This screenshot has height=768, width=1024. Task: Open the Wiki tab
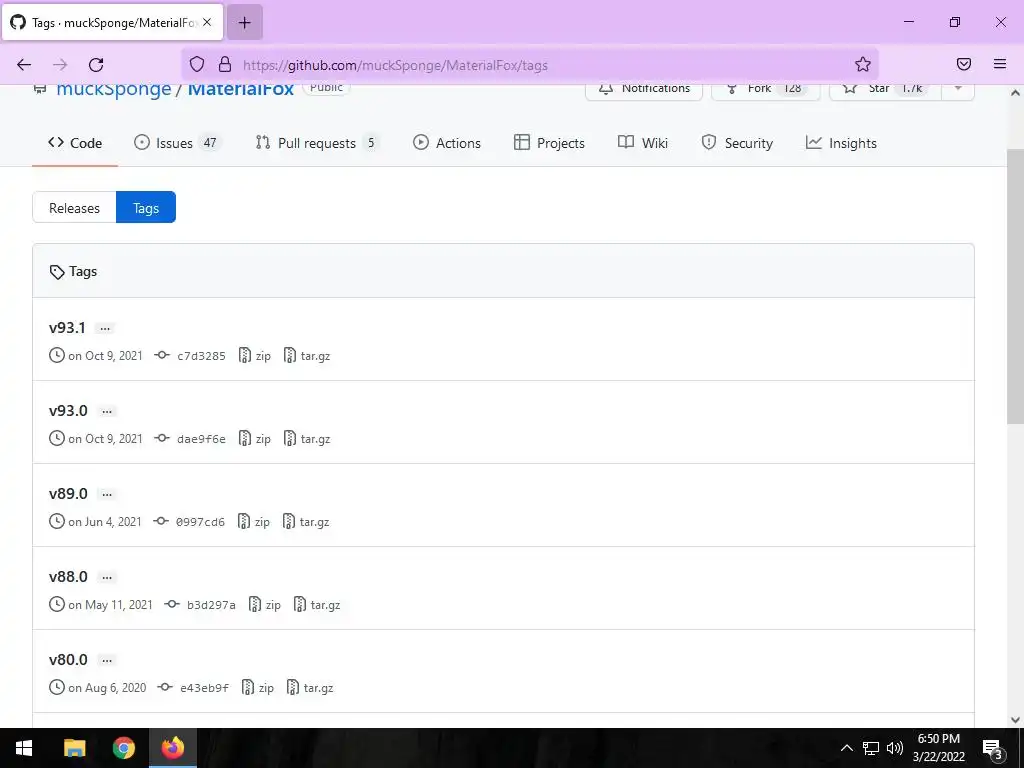tap(643, 143)
